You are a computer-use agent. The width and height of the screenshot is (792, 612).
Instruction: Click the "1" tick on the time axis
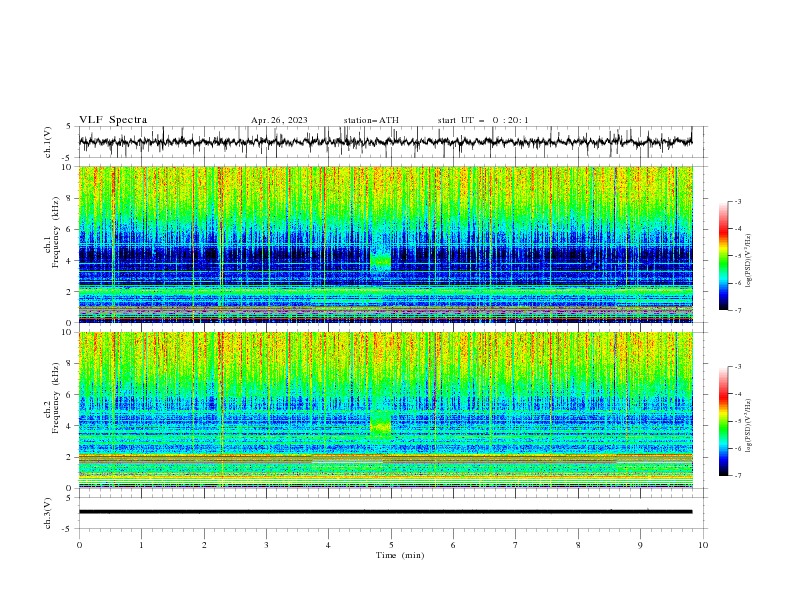141,545
